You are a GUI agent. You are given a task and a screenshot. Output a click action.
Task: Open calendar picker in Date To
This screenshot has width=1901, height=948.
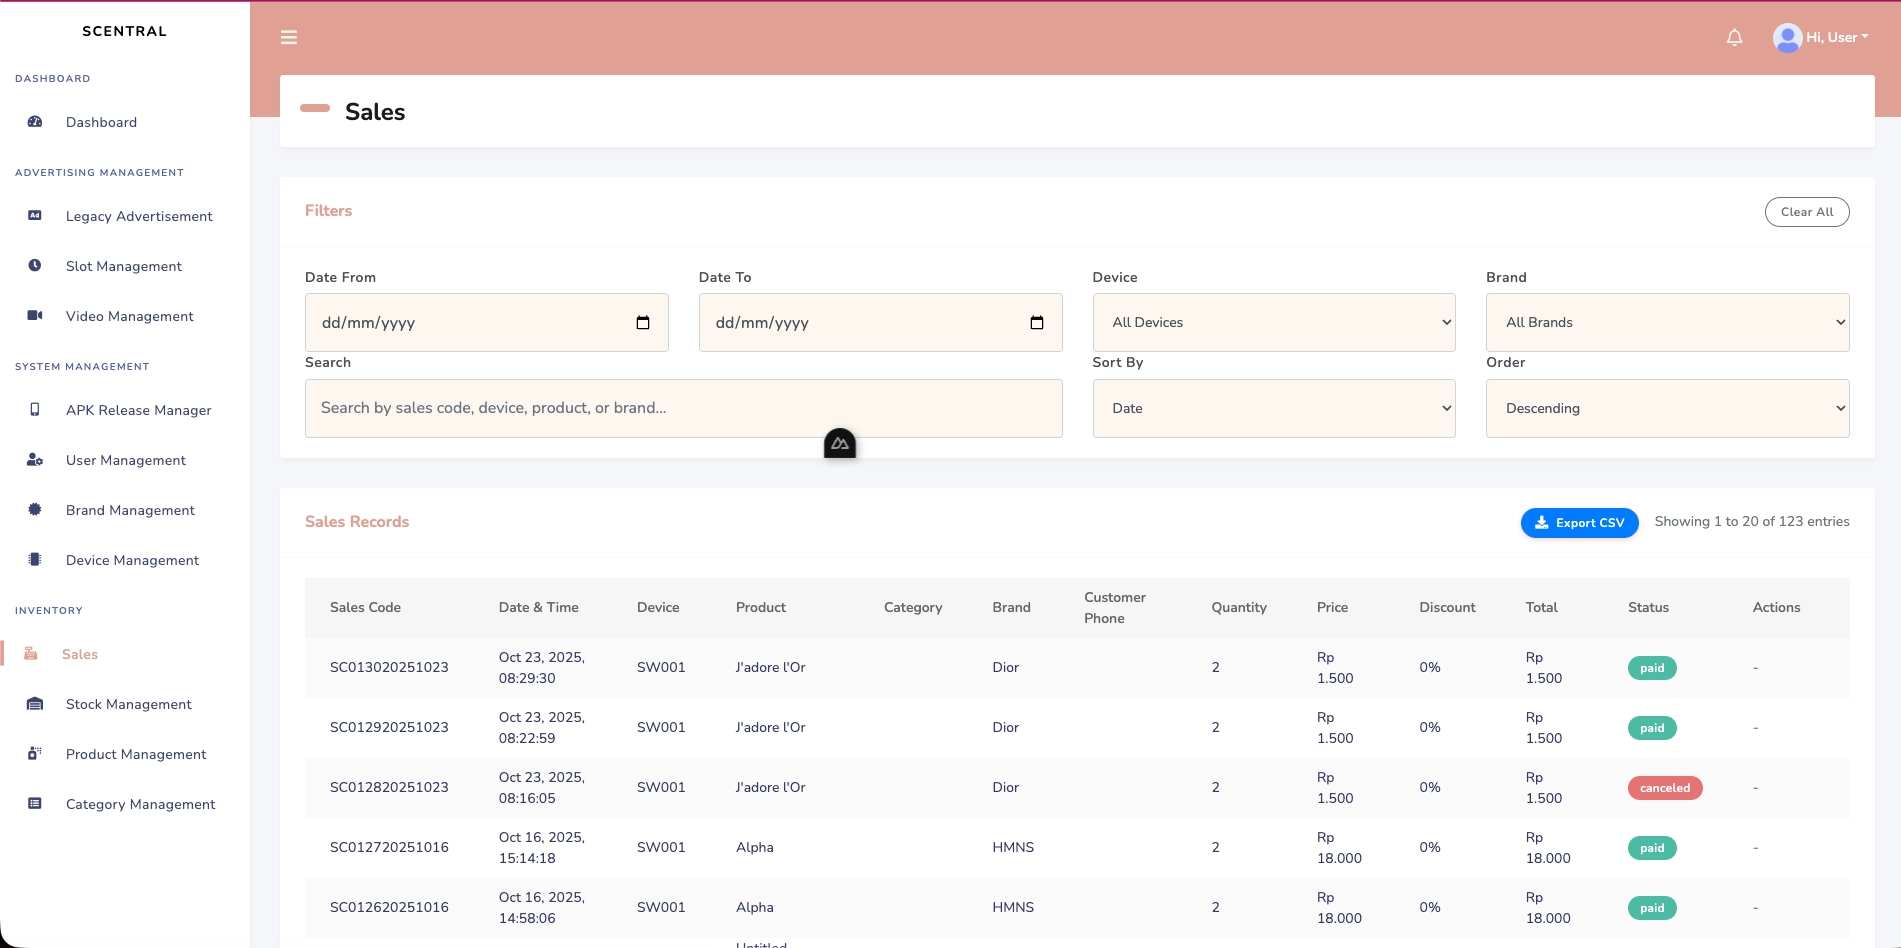1036,323
